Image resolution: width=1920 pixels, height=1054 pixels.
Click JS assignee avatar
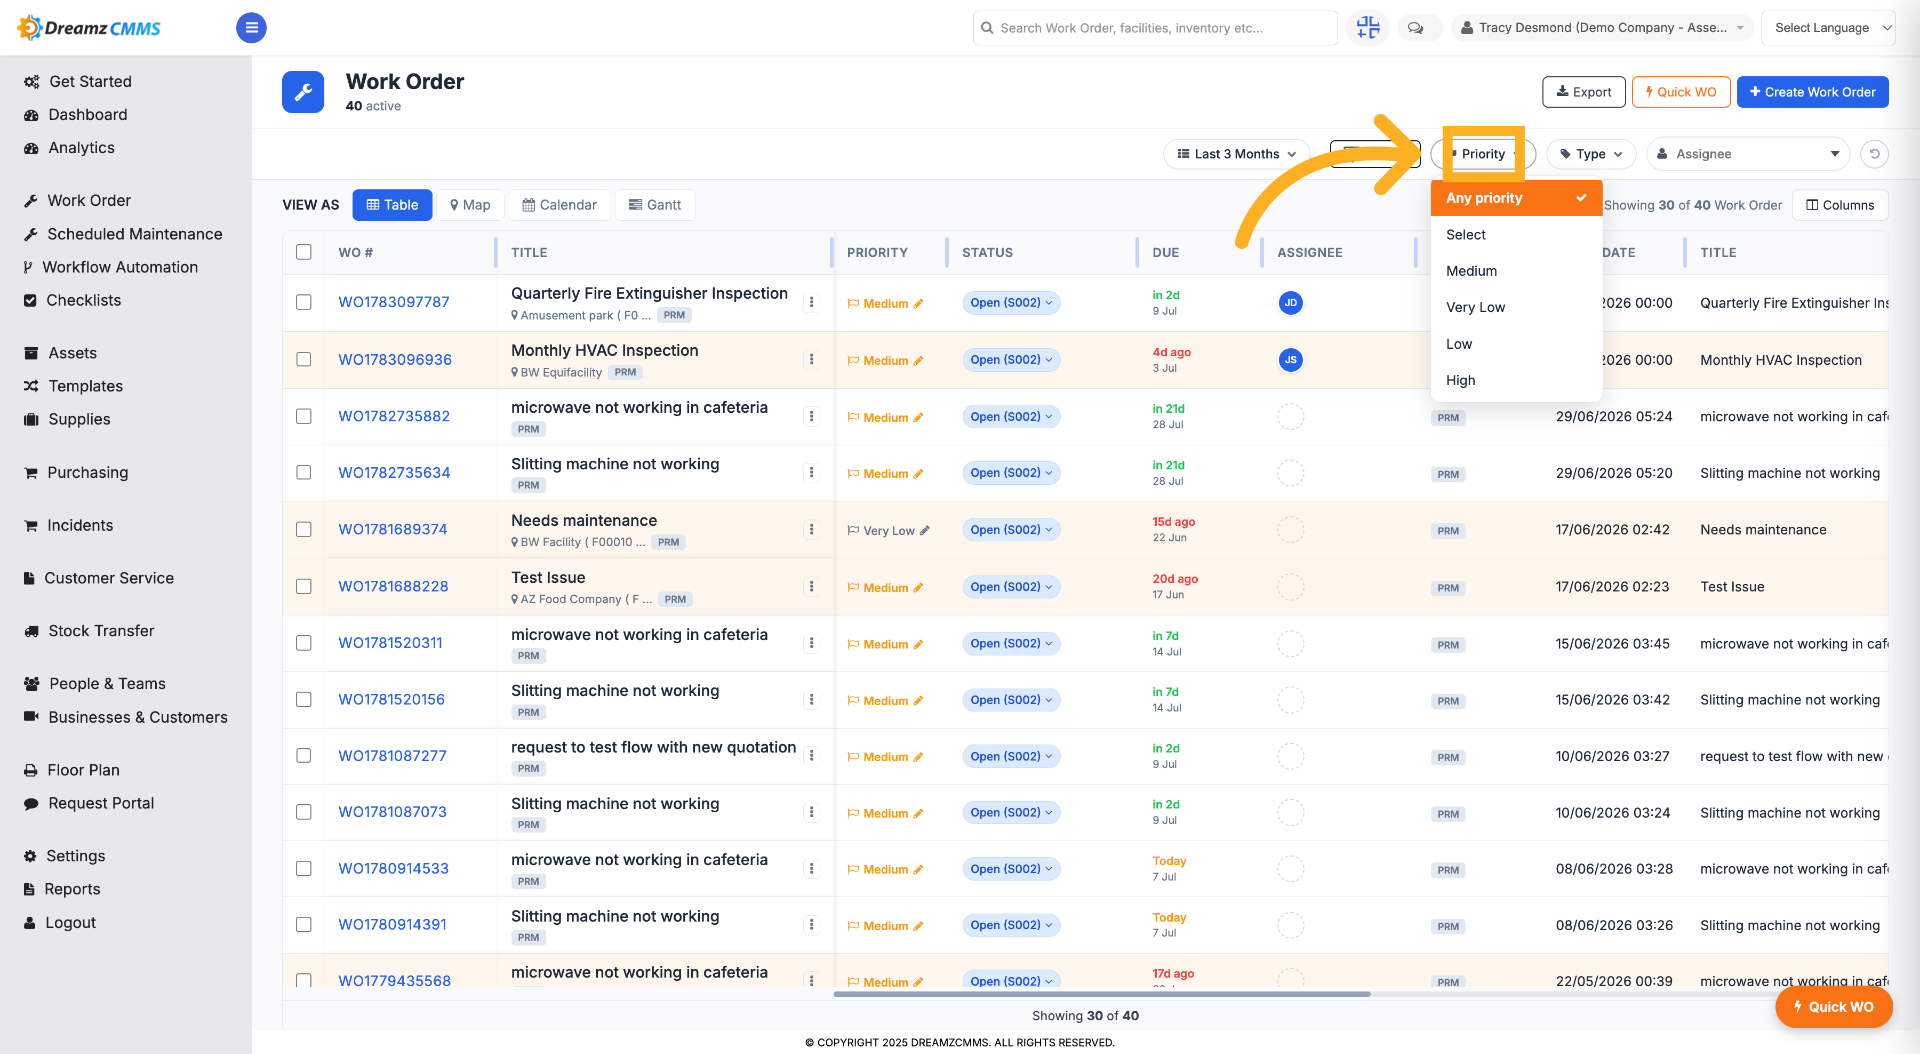pos(1290,360)
